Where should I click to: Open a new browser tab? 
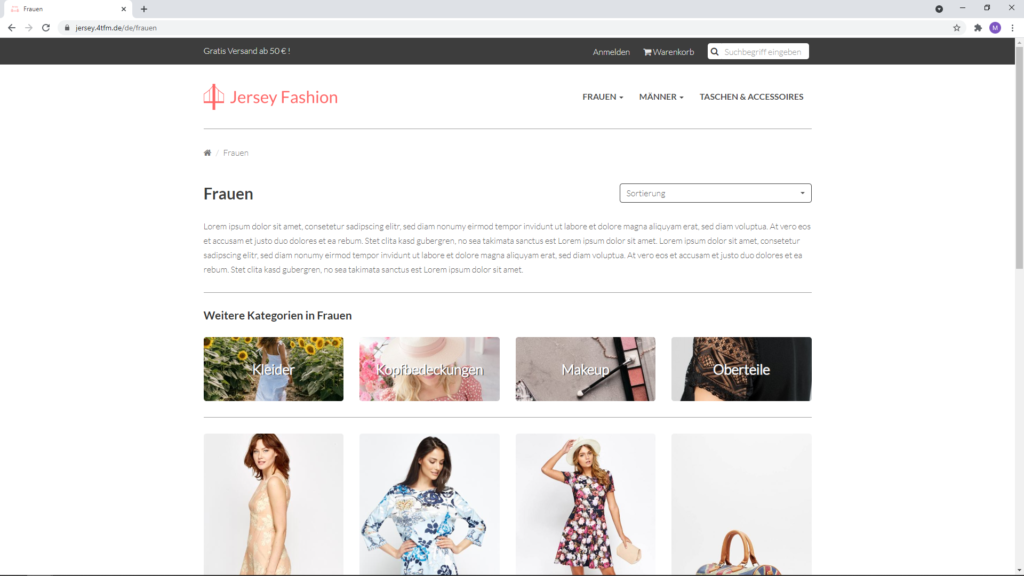tap(144, 9)
